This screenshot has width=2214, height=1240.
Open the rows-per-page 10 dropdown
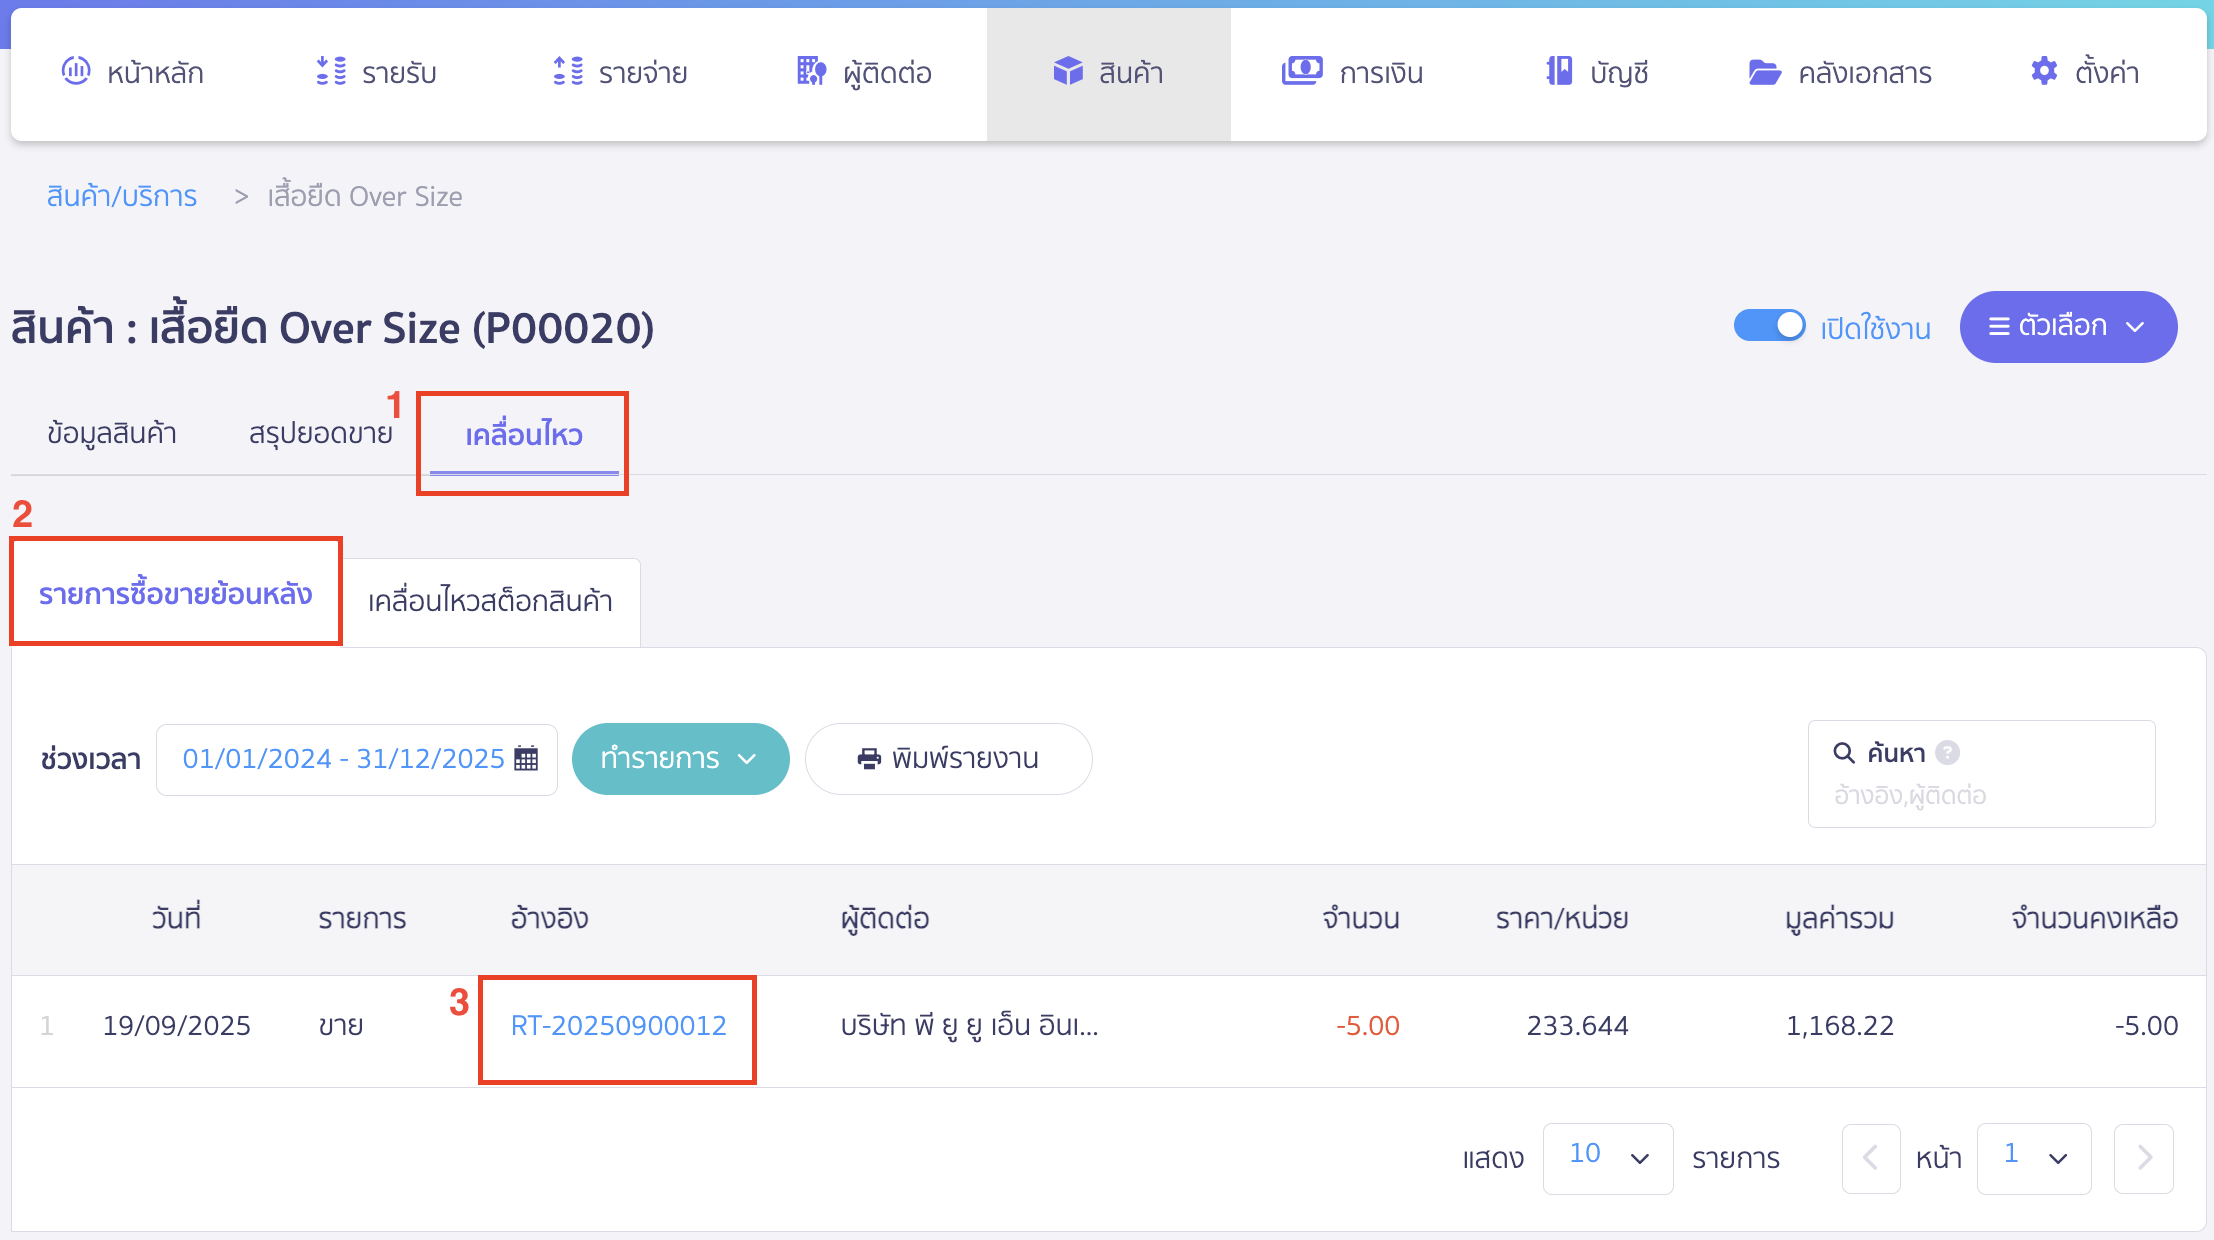[1607, 1157]
